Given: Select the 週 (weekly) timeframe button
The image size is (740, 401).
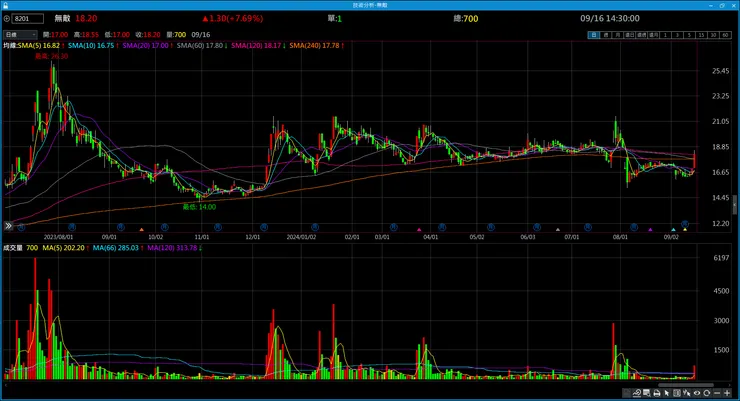Looking at the screenshot, I should point(606,35).
